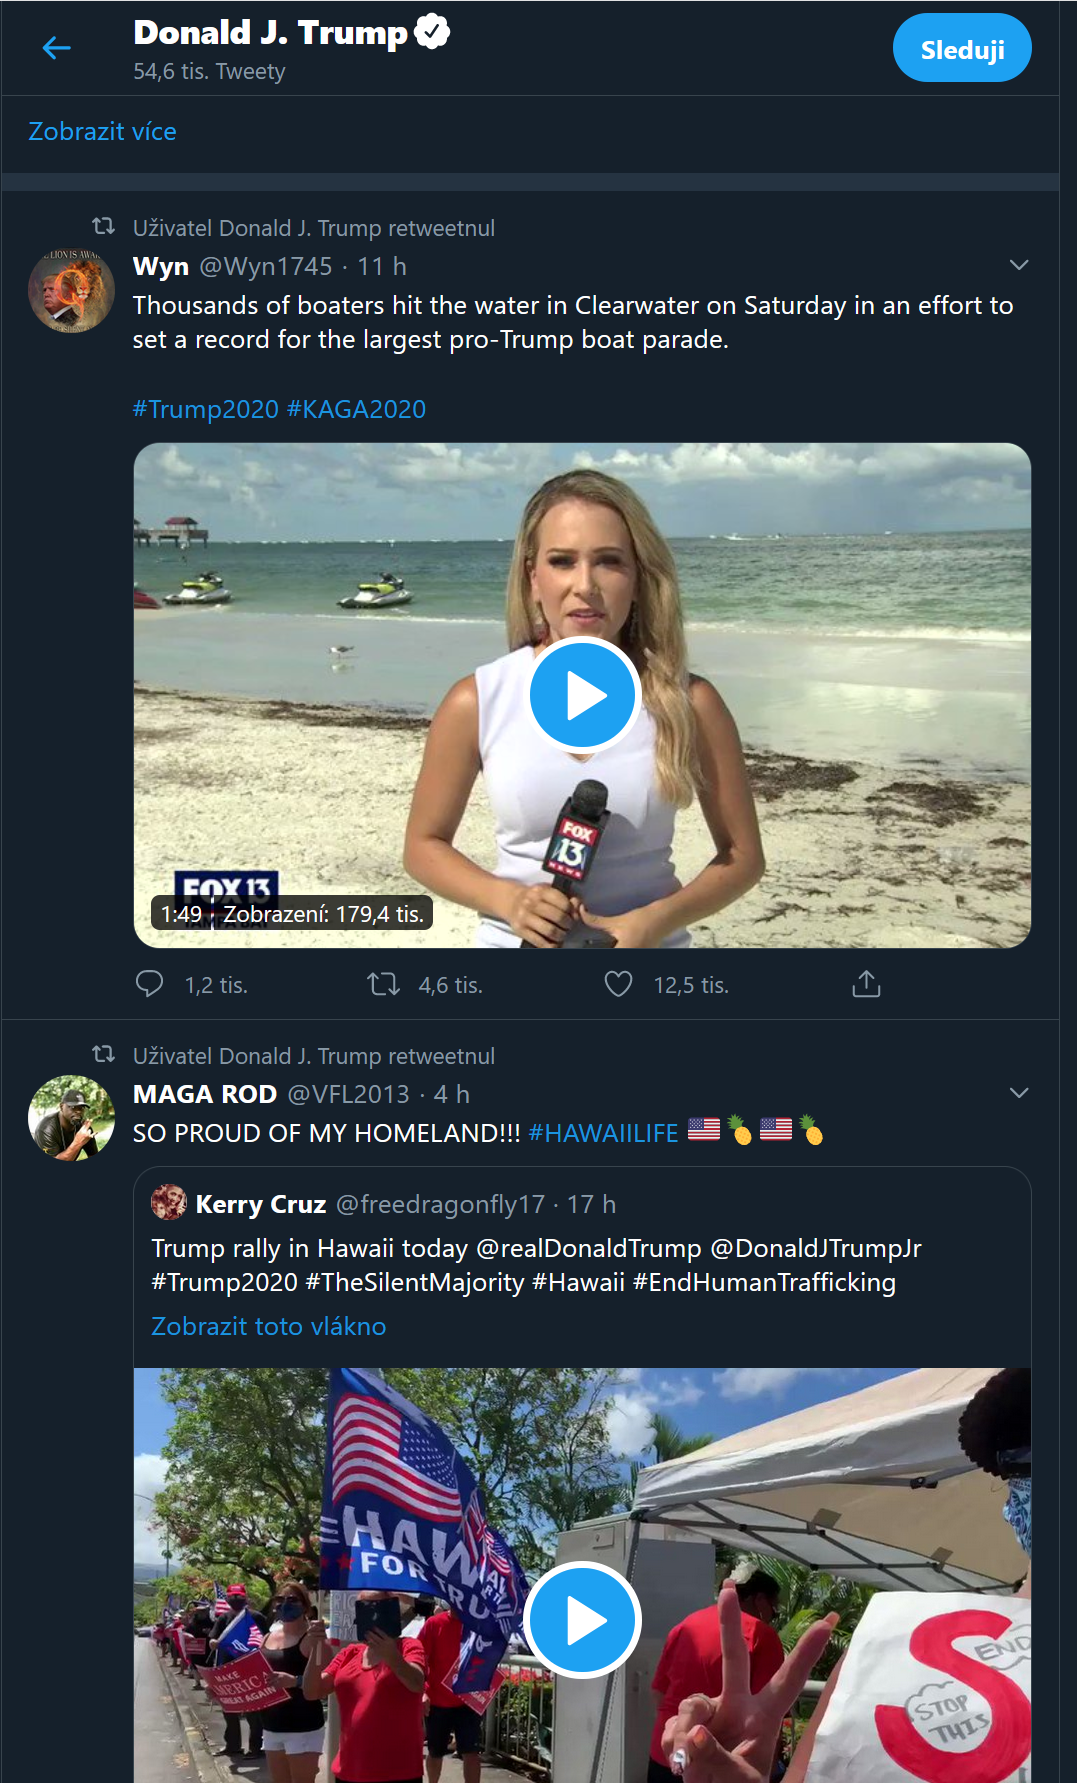Open @Wyn1745 username handle
1077x1783 pixels.
point(265,266)
